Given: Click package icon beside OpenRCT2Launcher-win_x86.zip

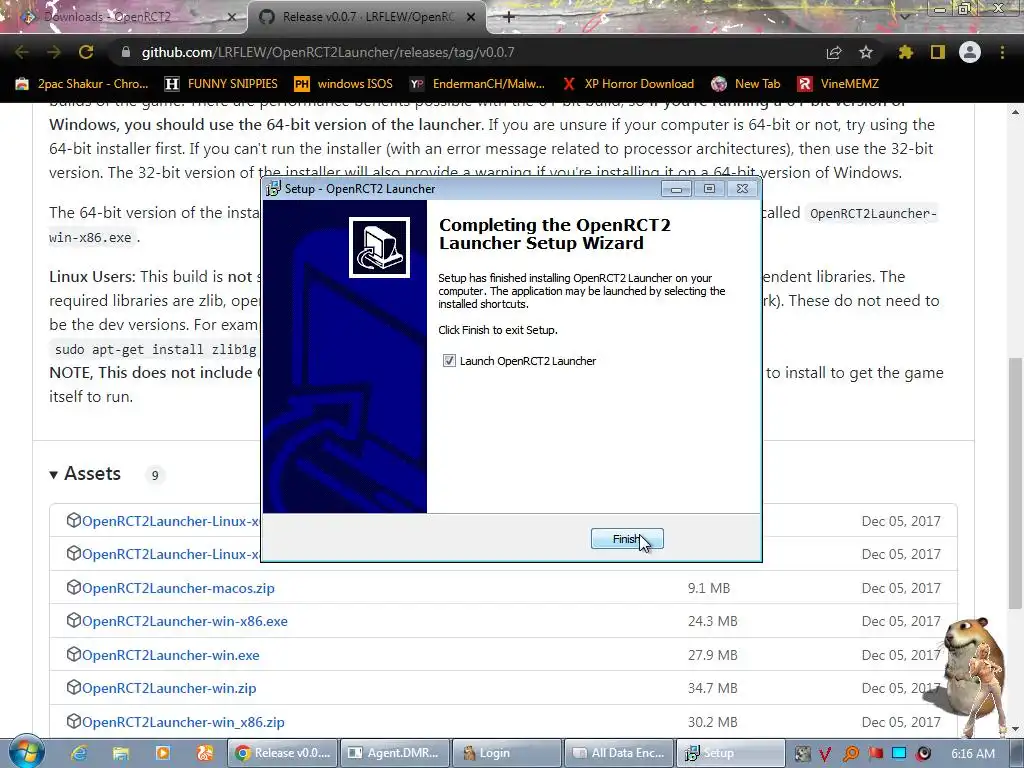Looking at the screenshot, I should [73, 722].
